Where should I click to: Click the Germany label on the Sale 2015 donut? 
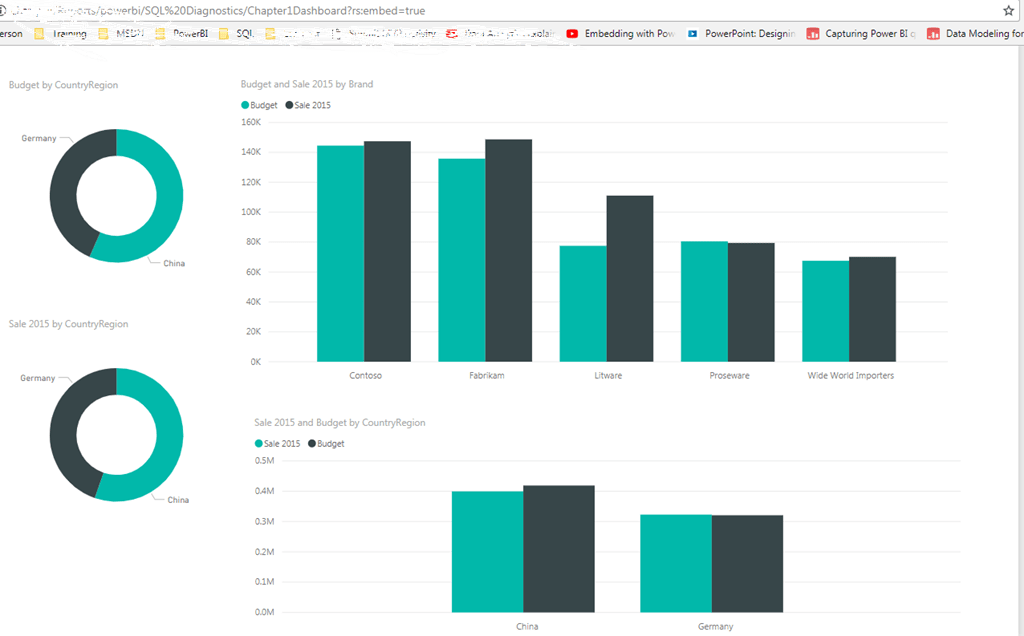point(39,377)
